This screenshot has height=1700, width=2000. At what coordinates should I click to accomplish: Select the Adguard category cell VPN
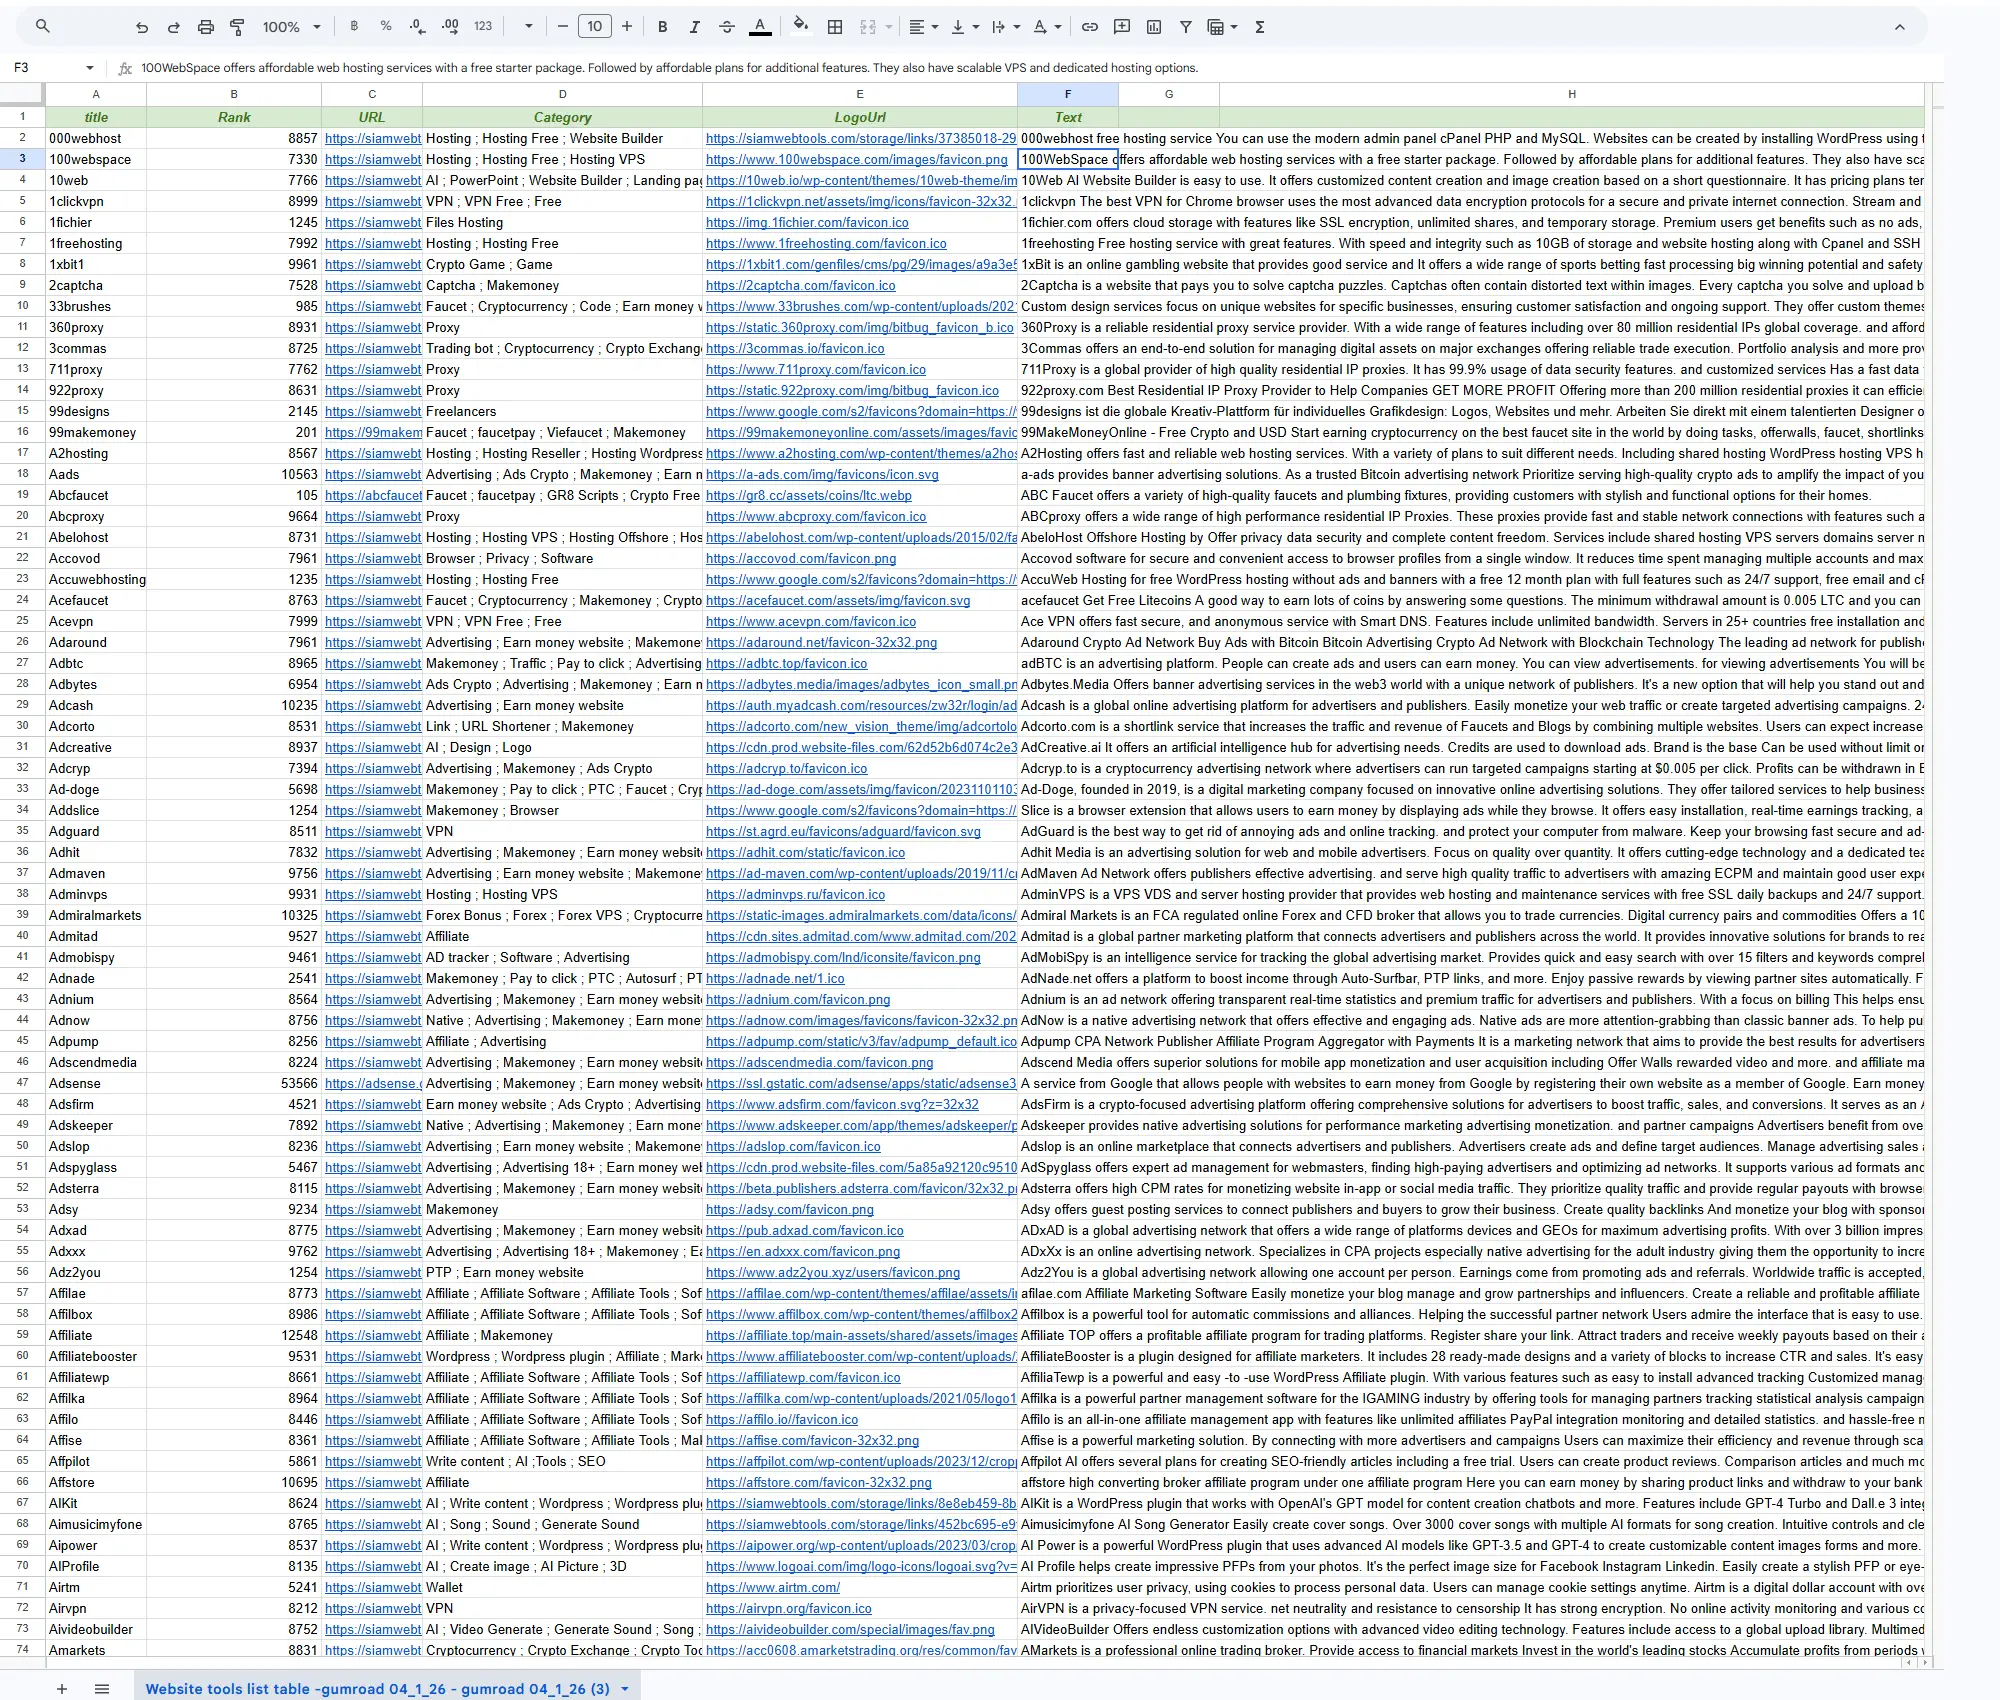562,831
